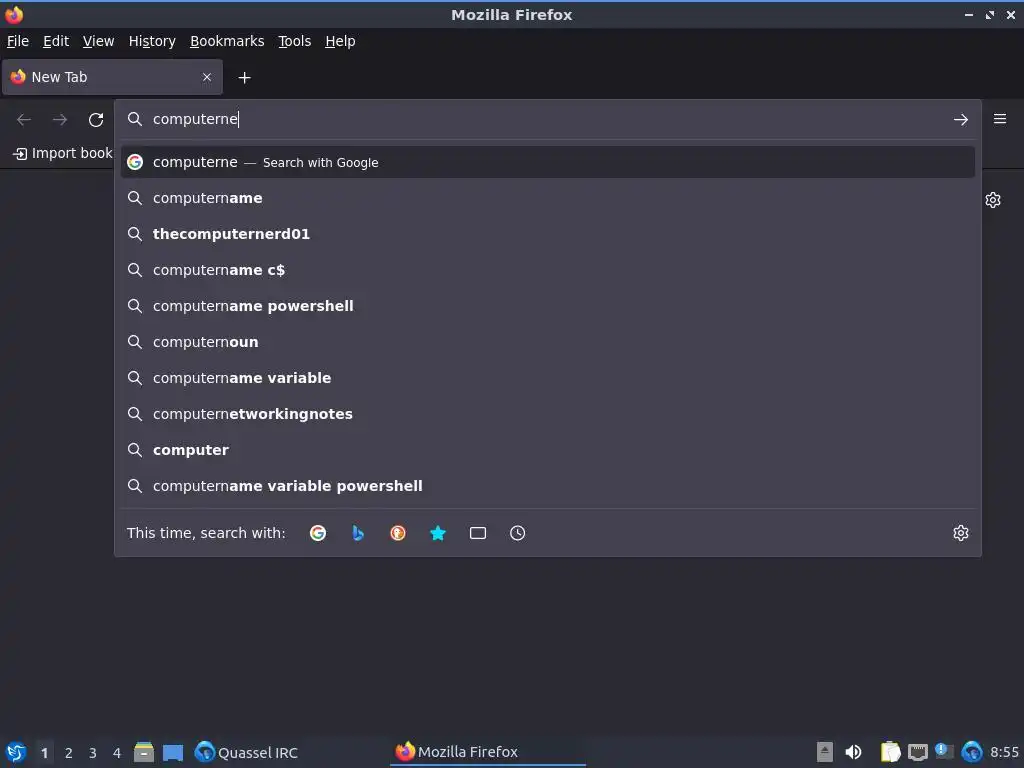Open the Tools menu
Screen dimensions: 1024x768
tap(295, 41)
